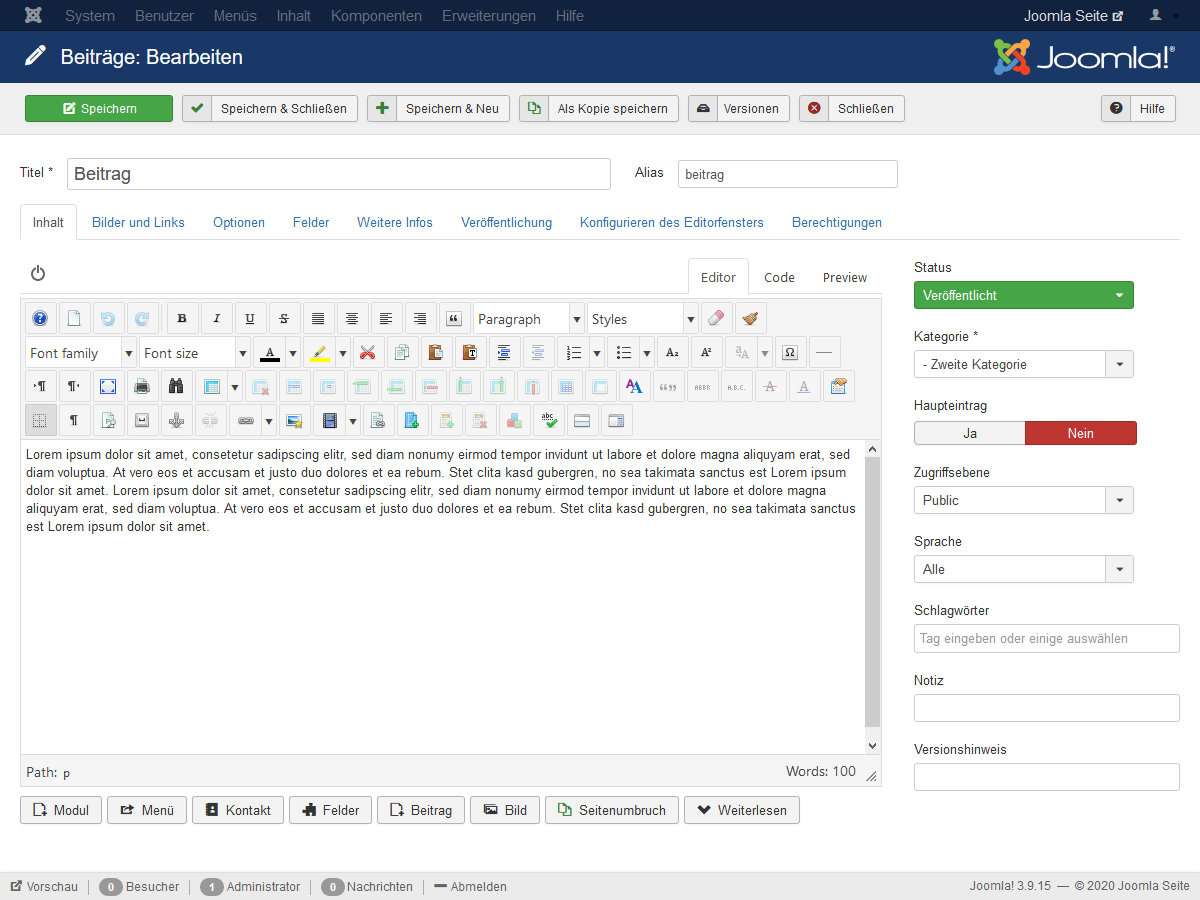Image resolution: width=1200 pixels, height=900 pixels.
Task: Toggle visual aid gridlines
Action: pos(40,421)
